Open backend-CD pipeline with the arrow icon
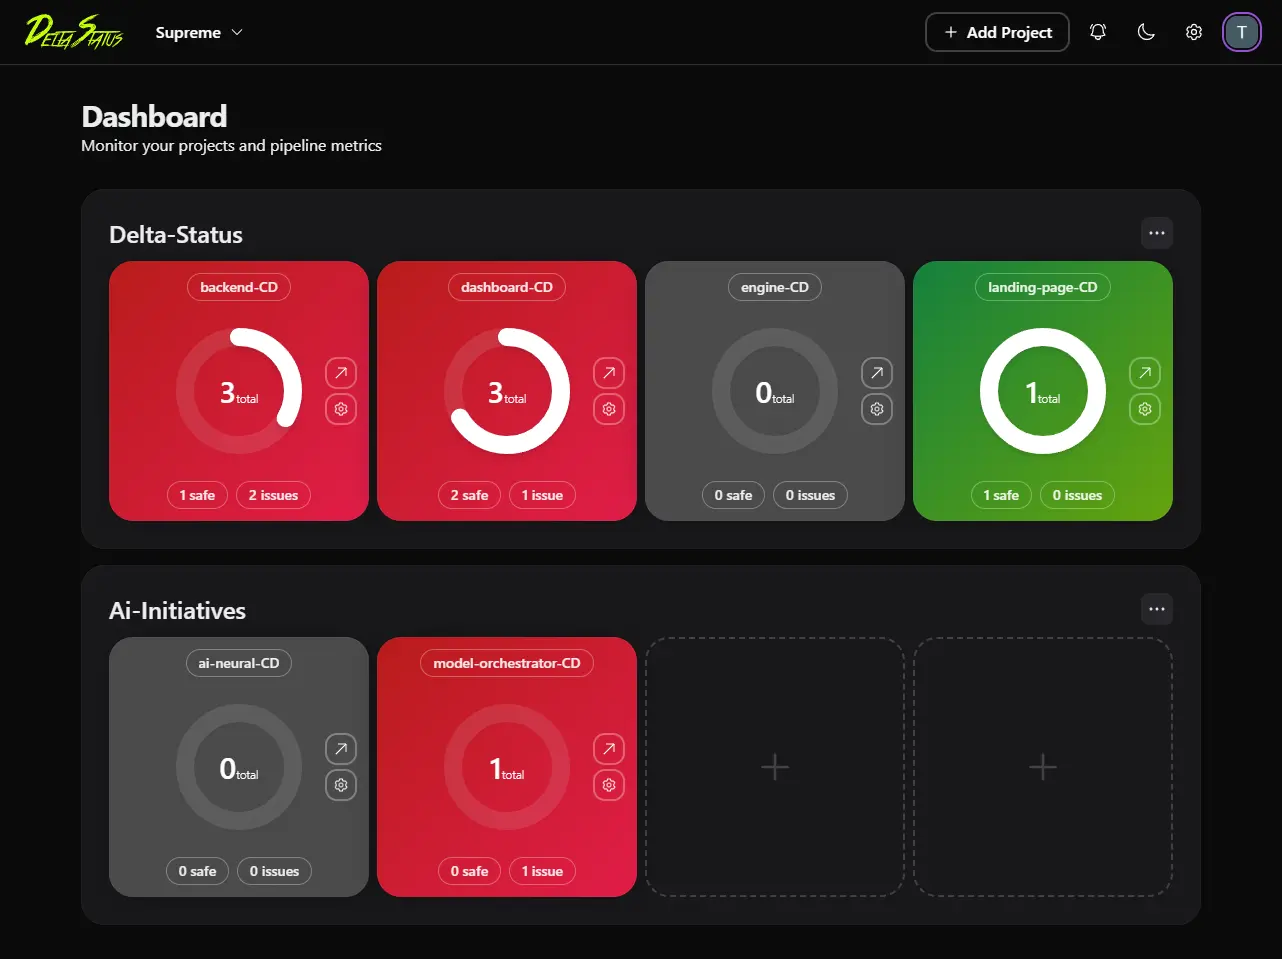Viewport: 1282px width, 959px height. [x=340, y=372]
